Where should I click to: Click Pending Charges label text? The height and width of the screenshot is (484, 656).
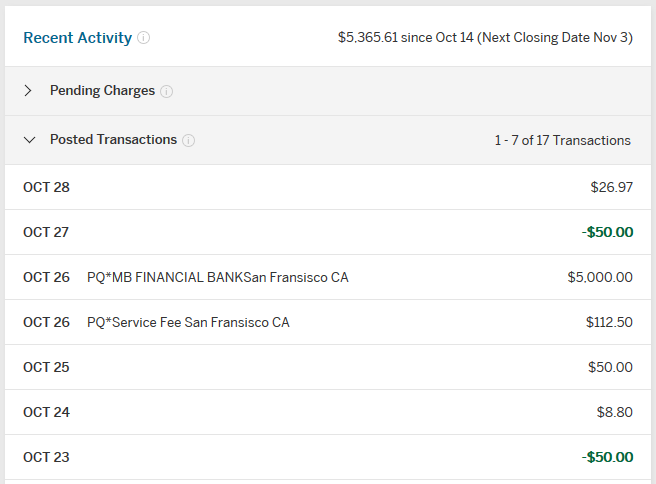click(102, 90)
